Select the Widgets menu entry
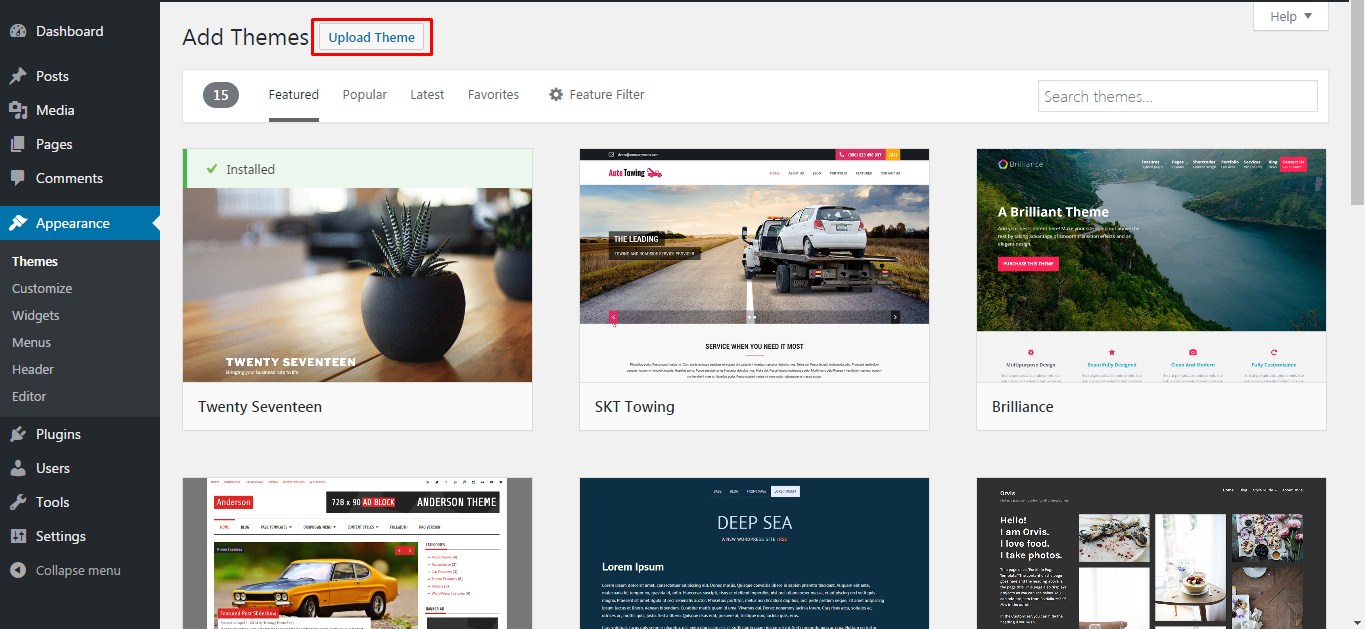1365x629 pixels. pyautogui.click(x=36, y=315)
